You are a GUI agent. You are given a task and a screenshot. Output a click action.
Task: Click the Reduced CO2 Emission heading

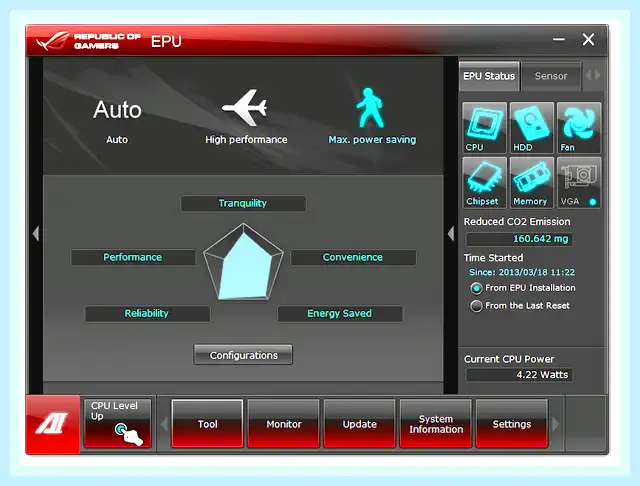tap(517, 222)
